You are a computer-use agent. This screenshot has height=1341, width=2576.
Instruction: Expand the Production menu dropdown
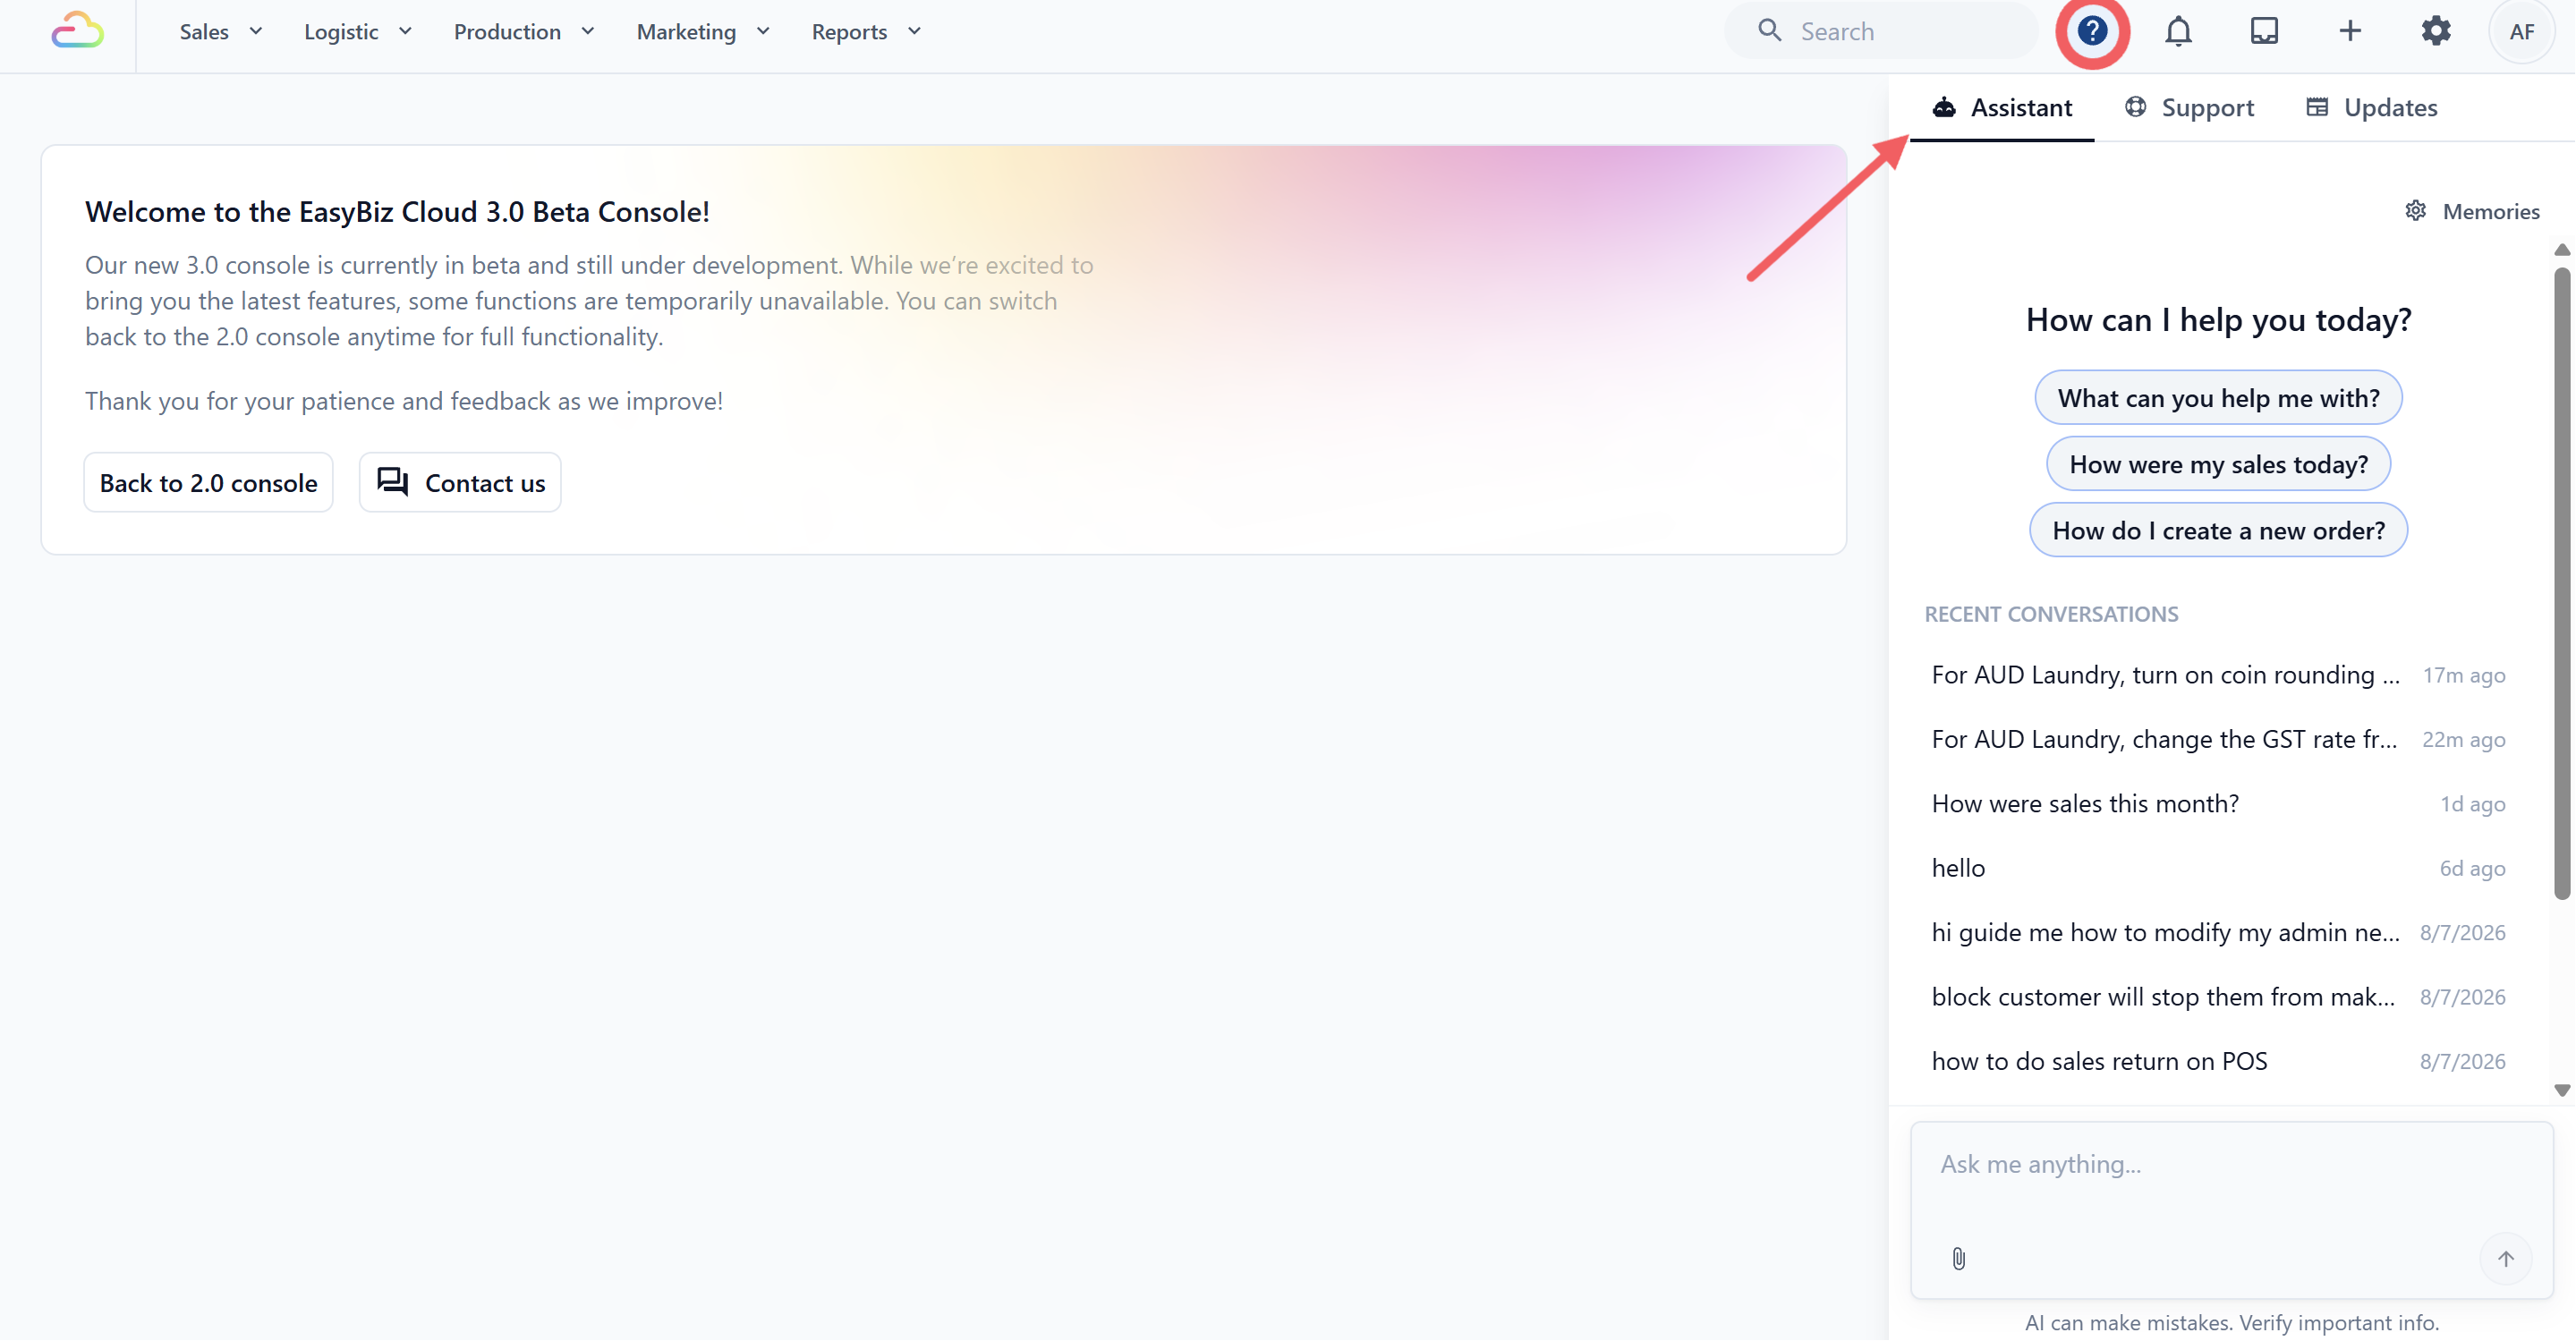click(524, 32)
